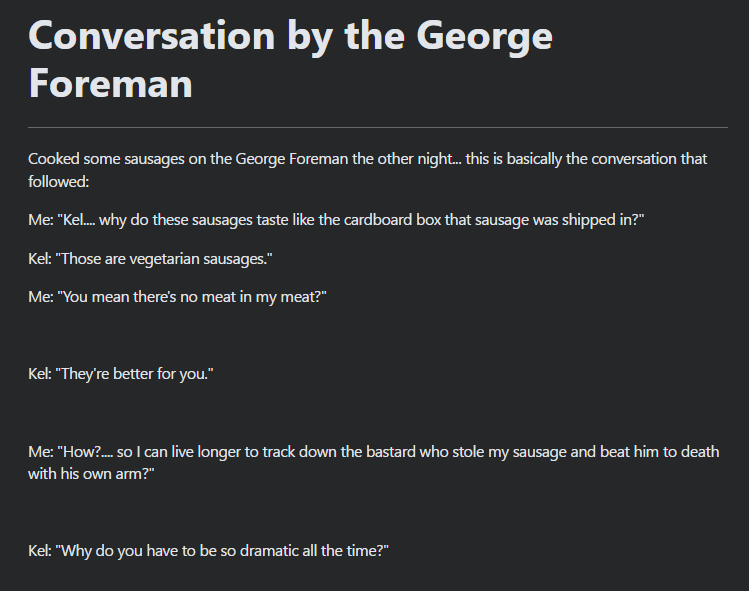
Task: Click the word "Foreman" in the heading
Action: [110, 82]
